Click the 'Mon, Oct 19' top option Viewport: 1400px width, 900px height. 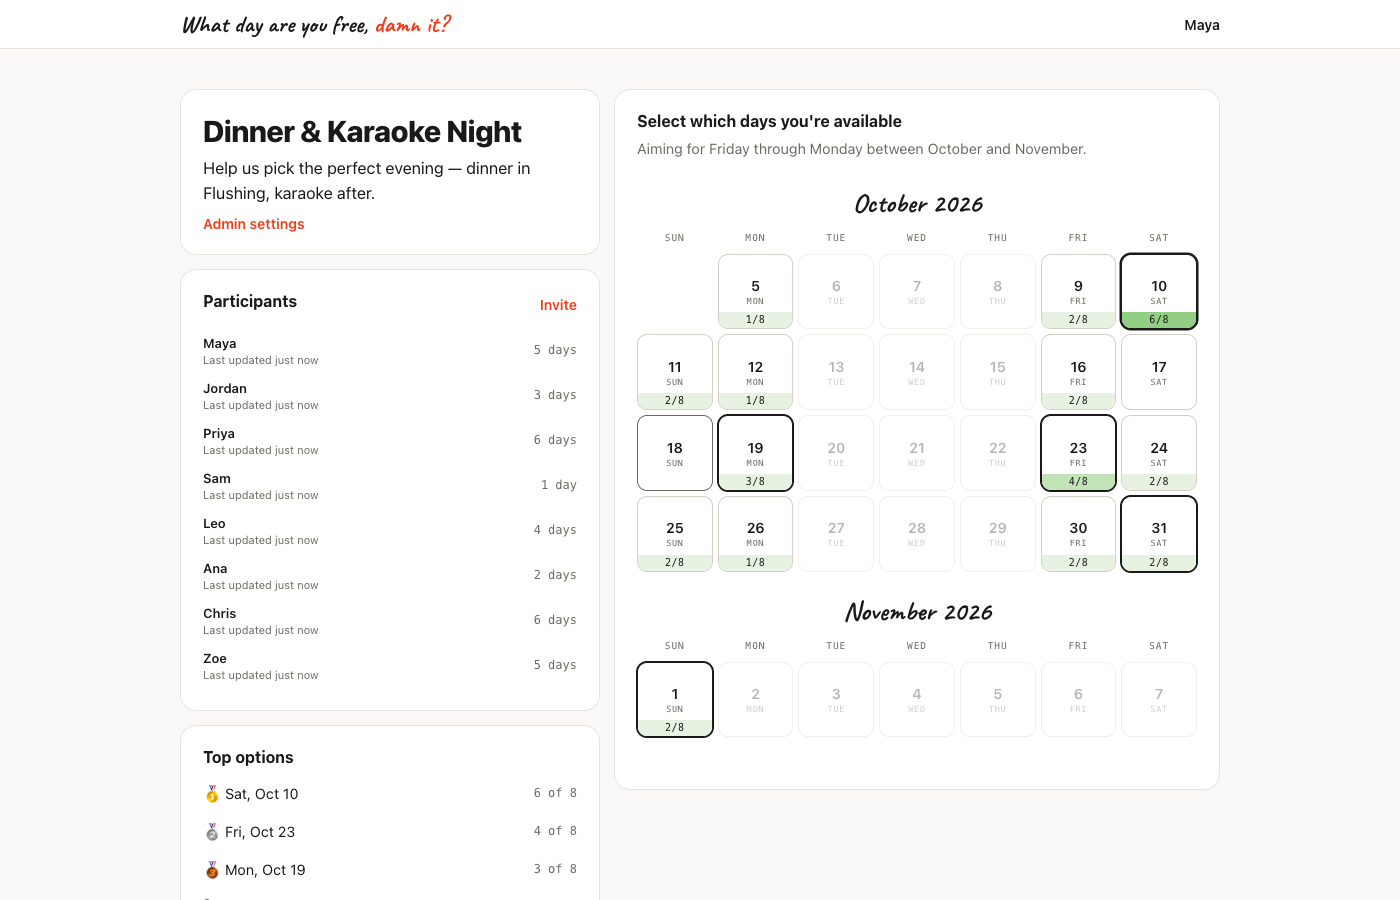[390, 870]
